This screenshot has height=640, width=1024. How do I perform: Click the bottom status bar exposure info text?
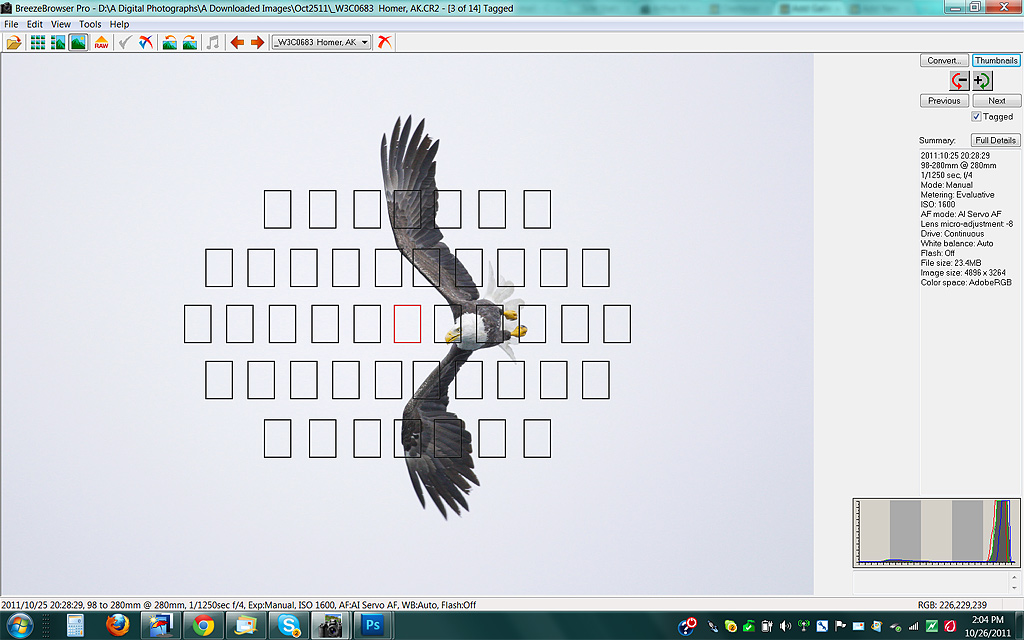tap(238, 605)
